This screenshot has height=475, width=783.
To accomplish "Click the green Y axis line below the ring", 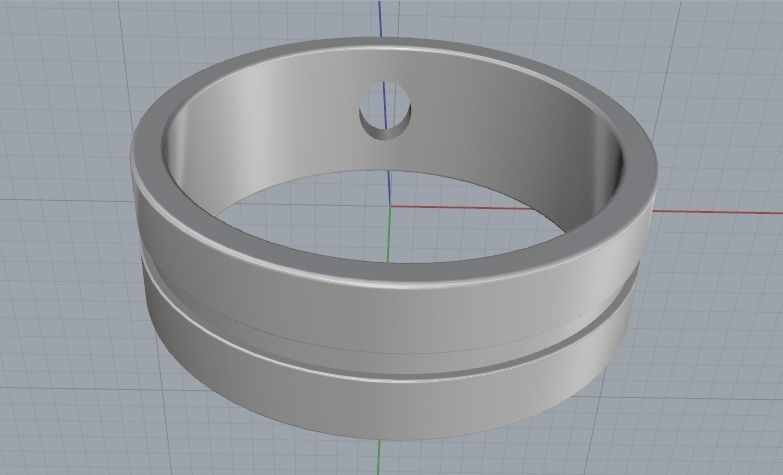I will (x=378, y=457).
